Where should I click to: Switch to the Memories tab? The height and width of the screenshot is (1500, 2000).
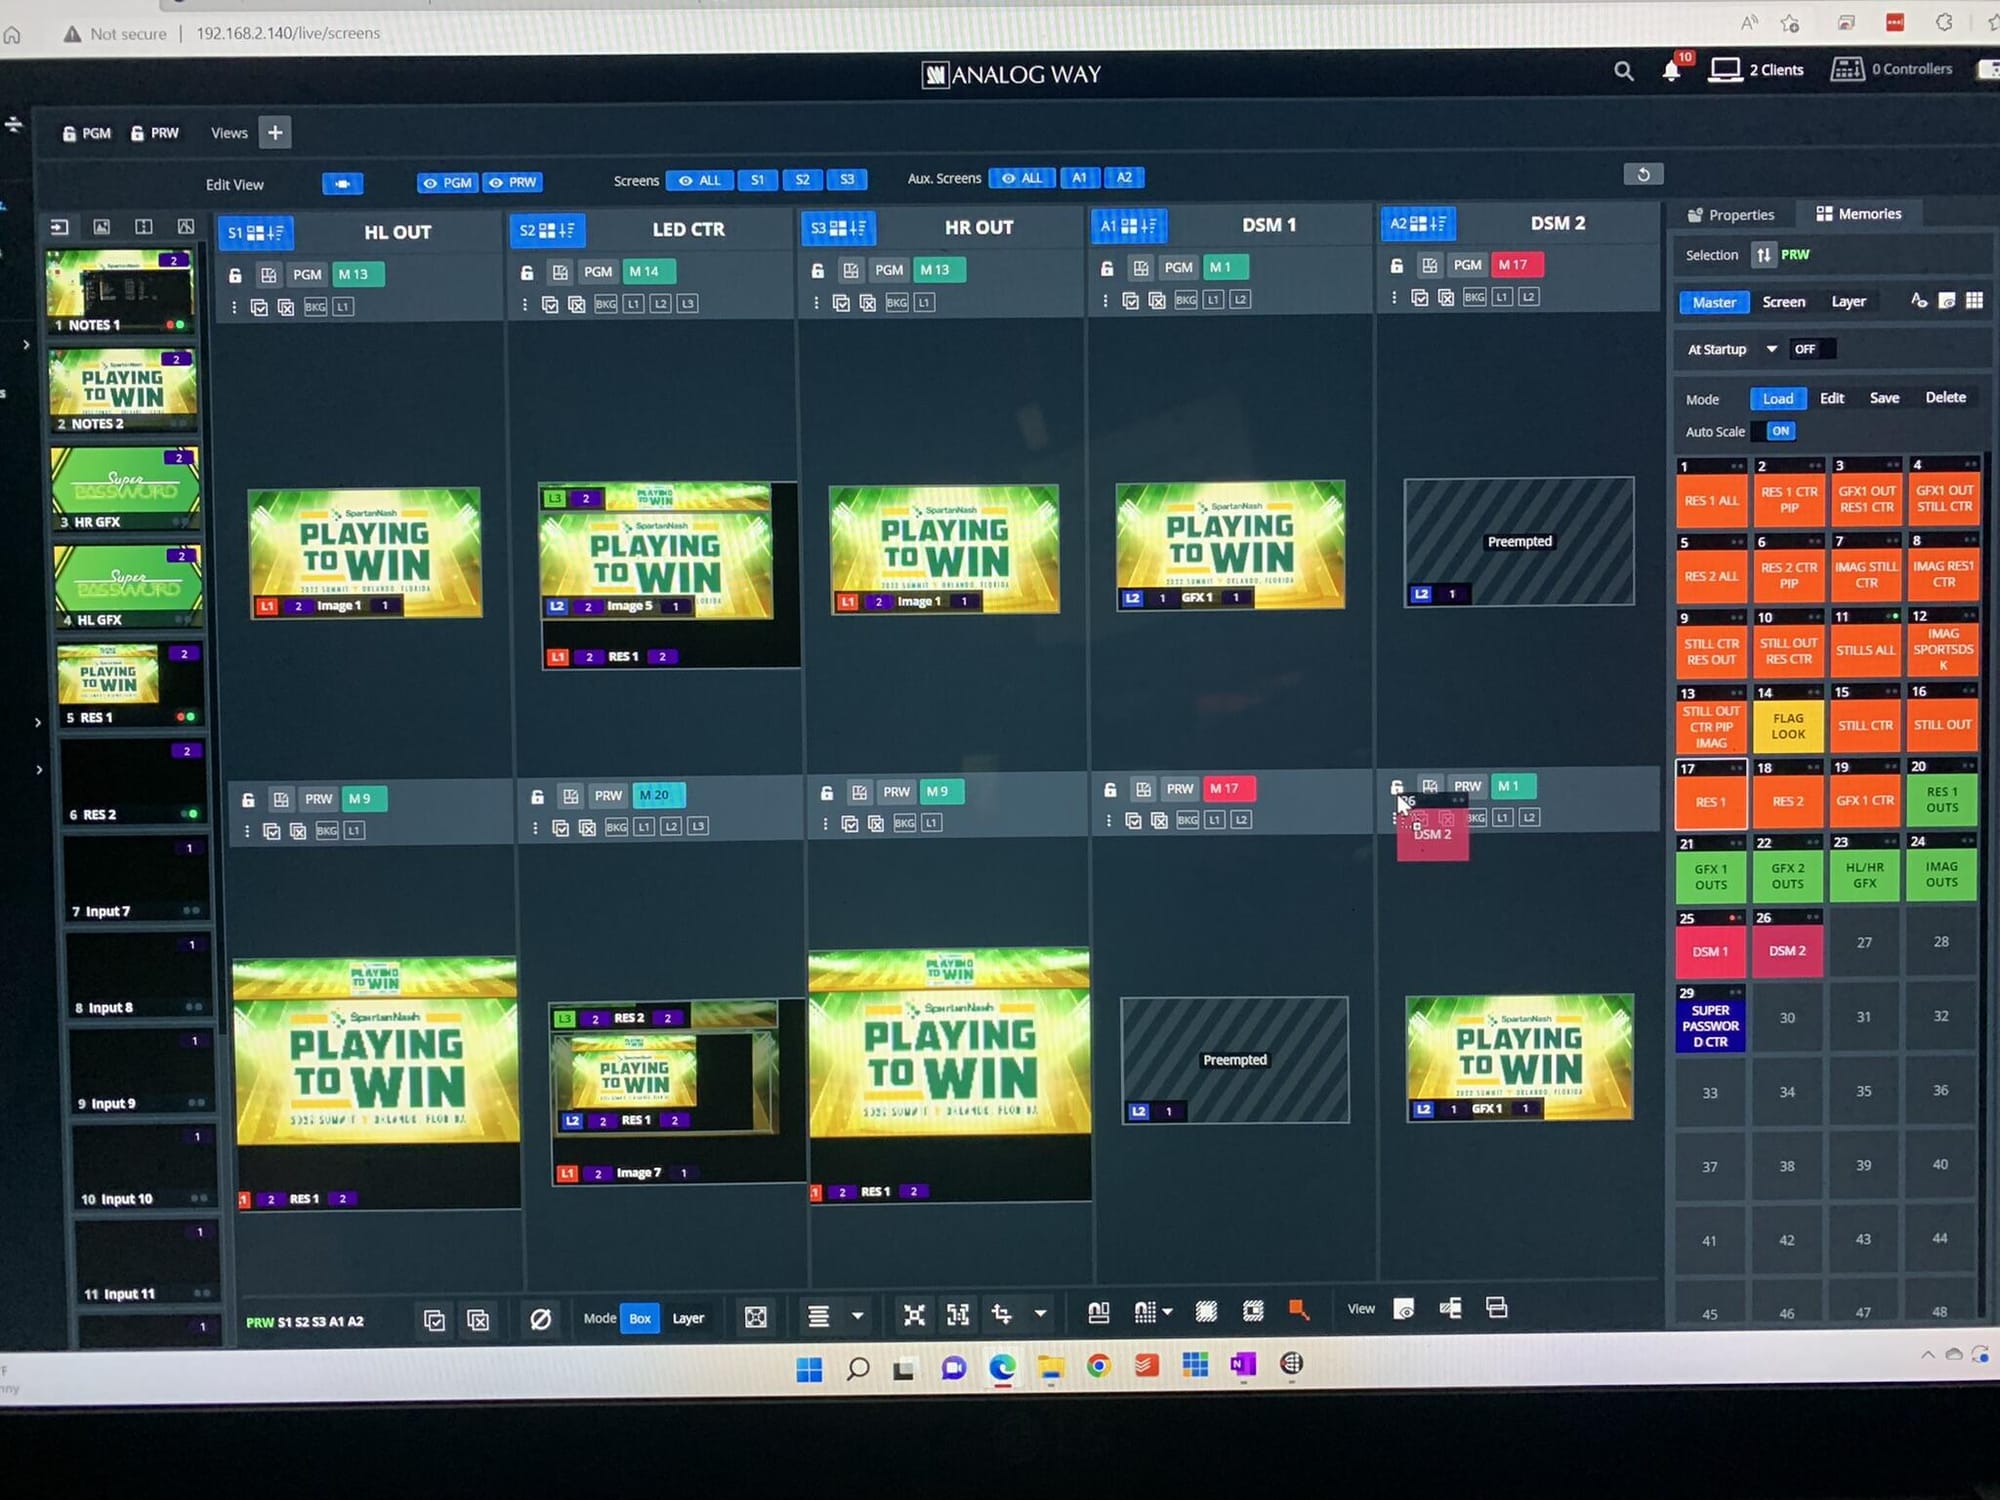(x=1859, y=214)
